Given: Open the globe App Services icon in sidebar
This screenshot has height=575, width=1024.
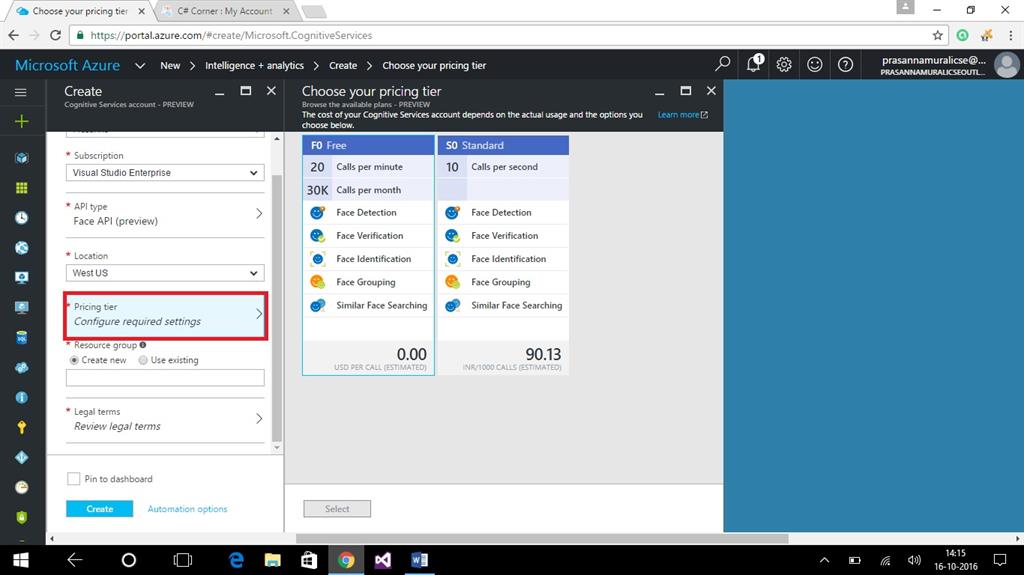Looking at the screenshot, I should [x=22, y=248].
